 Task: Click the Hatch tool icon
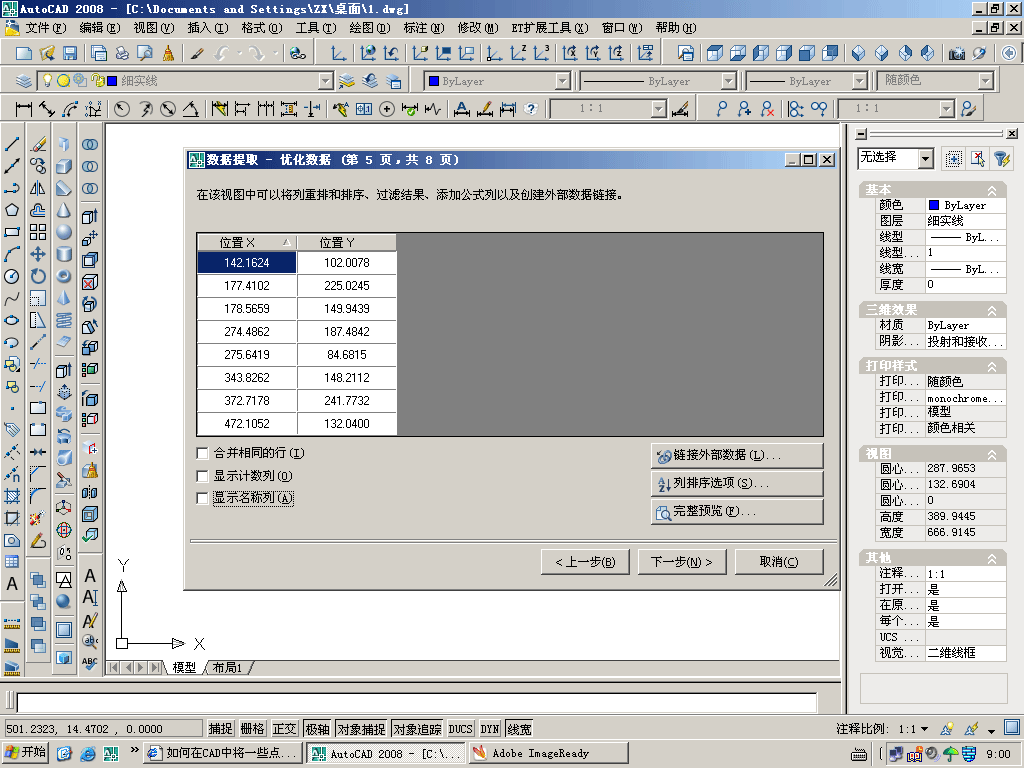(12, 496)
